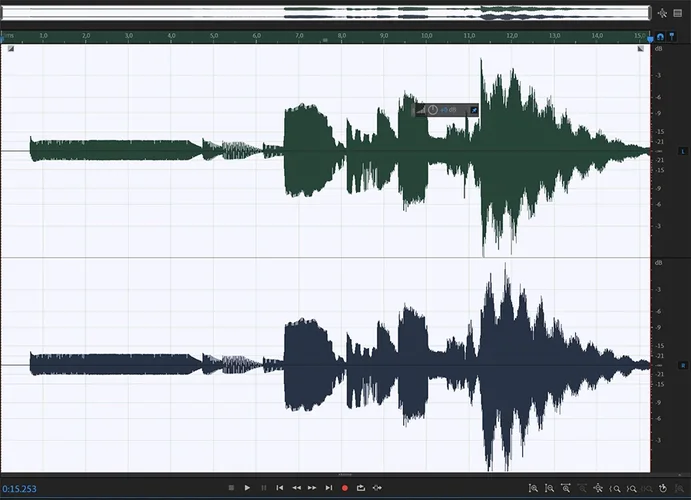Toggle Loop Playback in the transport
Screen dimensions: 691x500
(361, 488)
